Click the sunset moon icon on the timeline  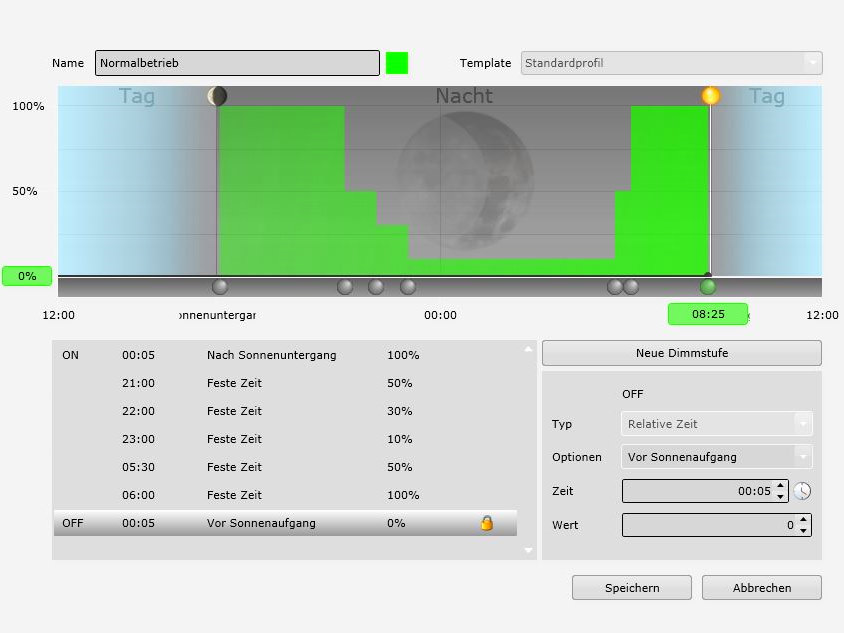[217, 96]
